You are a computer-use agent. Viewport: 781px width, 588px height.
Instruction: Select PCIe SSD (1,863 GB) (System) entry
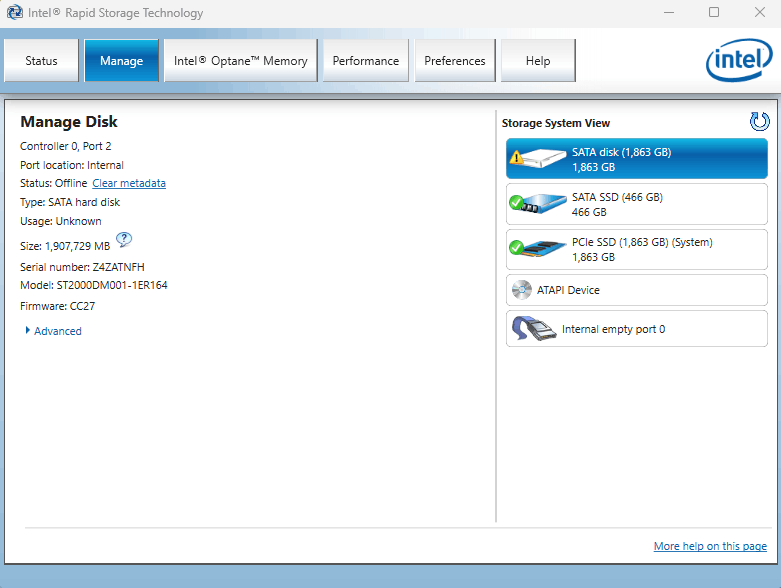coord(637,249)
